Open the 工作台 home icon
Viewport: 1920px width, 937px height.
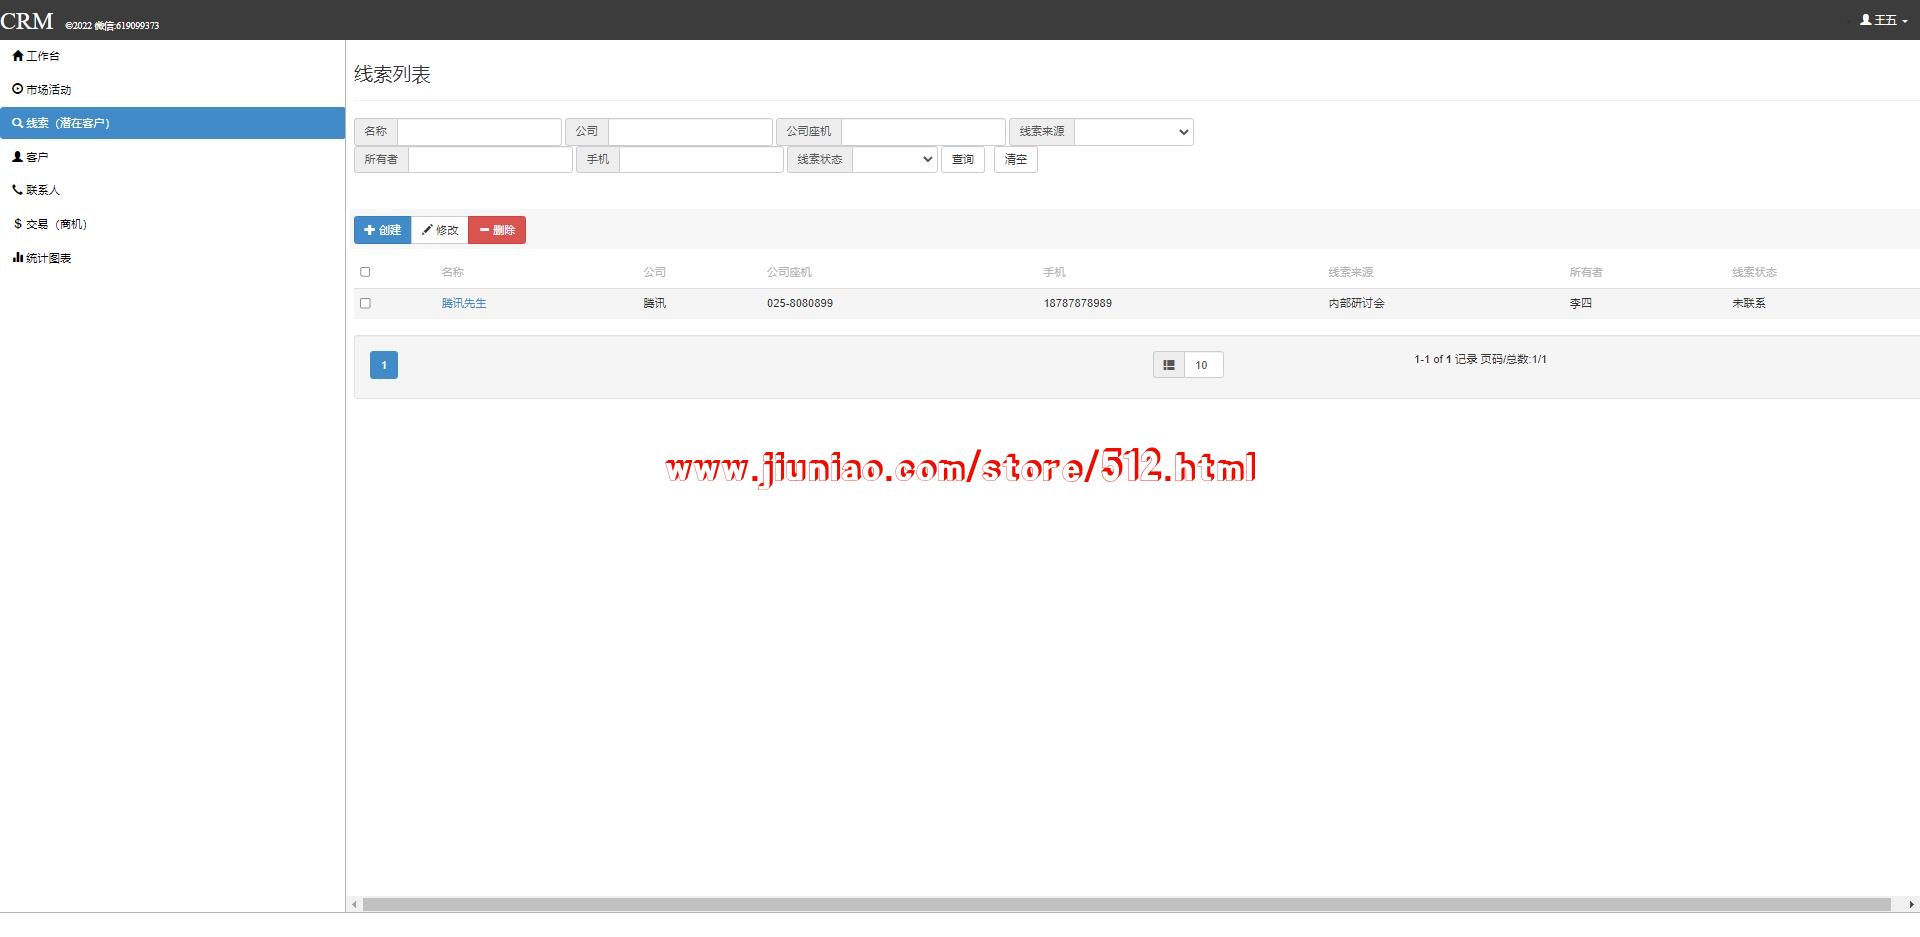17,56
